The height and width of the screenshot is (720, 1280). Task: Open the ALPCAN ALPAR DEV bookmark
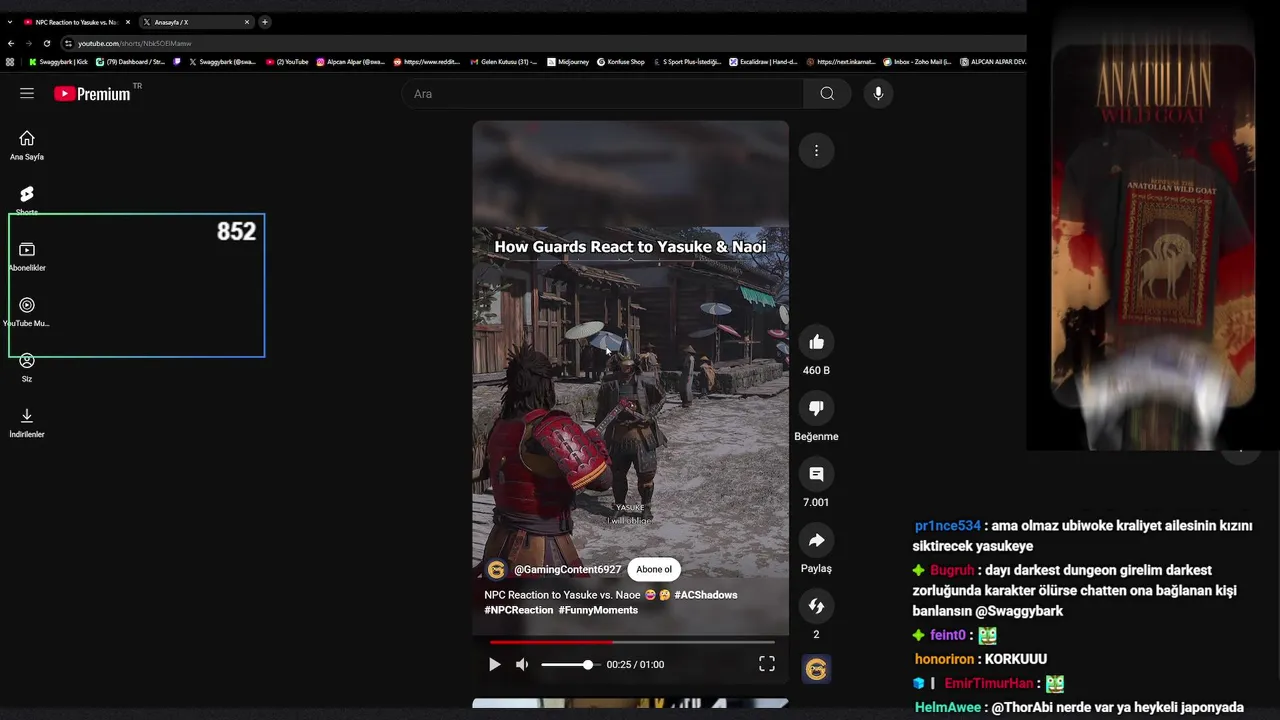pyautogui.click(x=993, y=62)
